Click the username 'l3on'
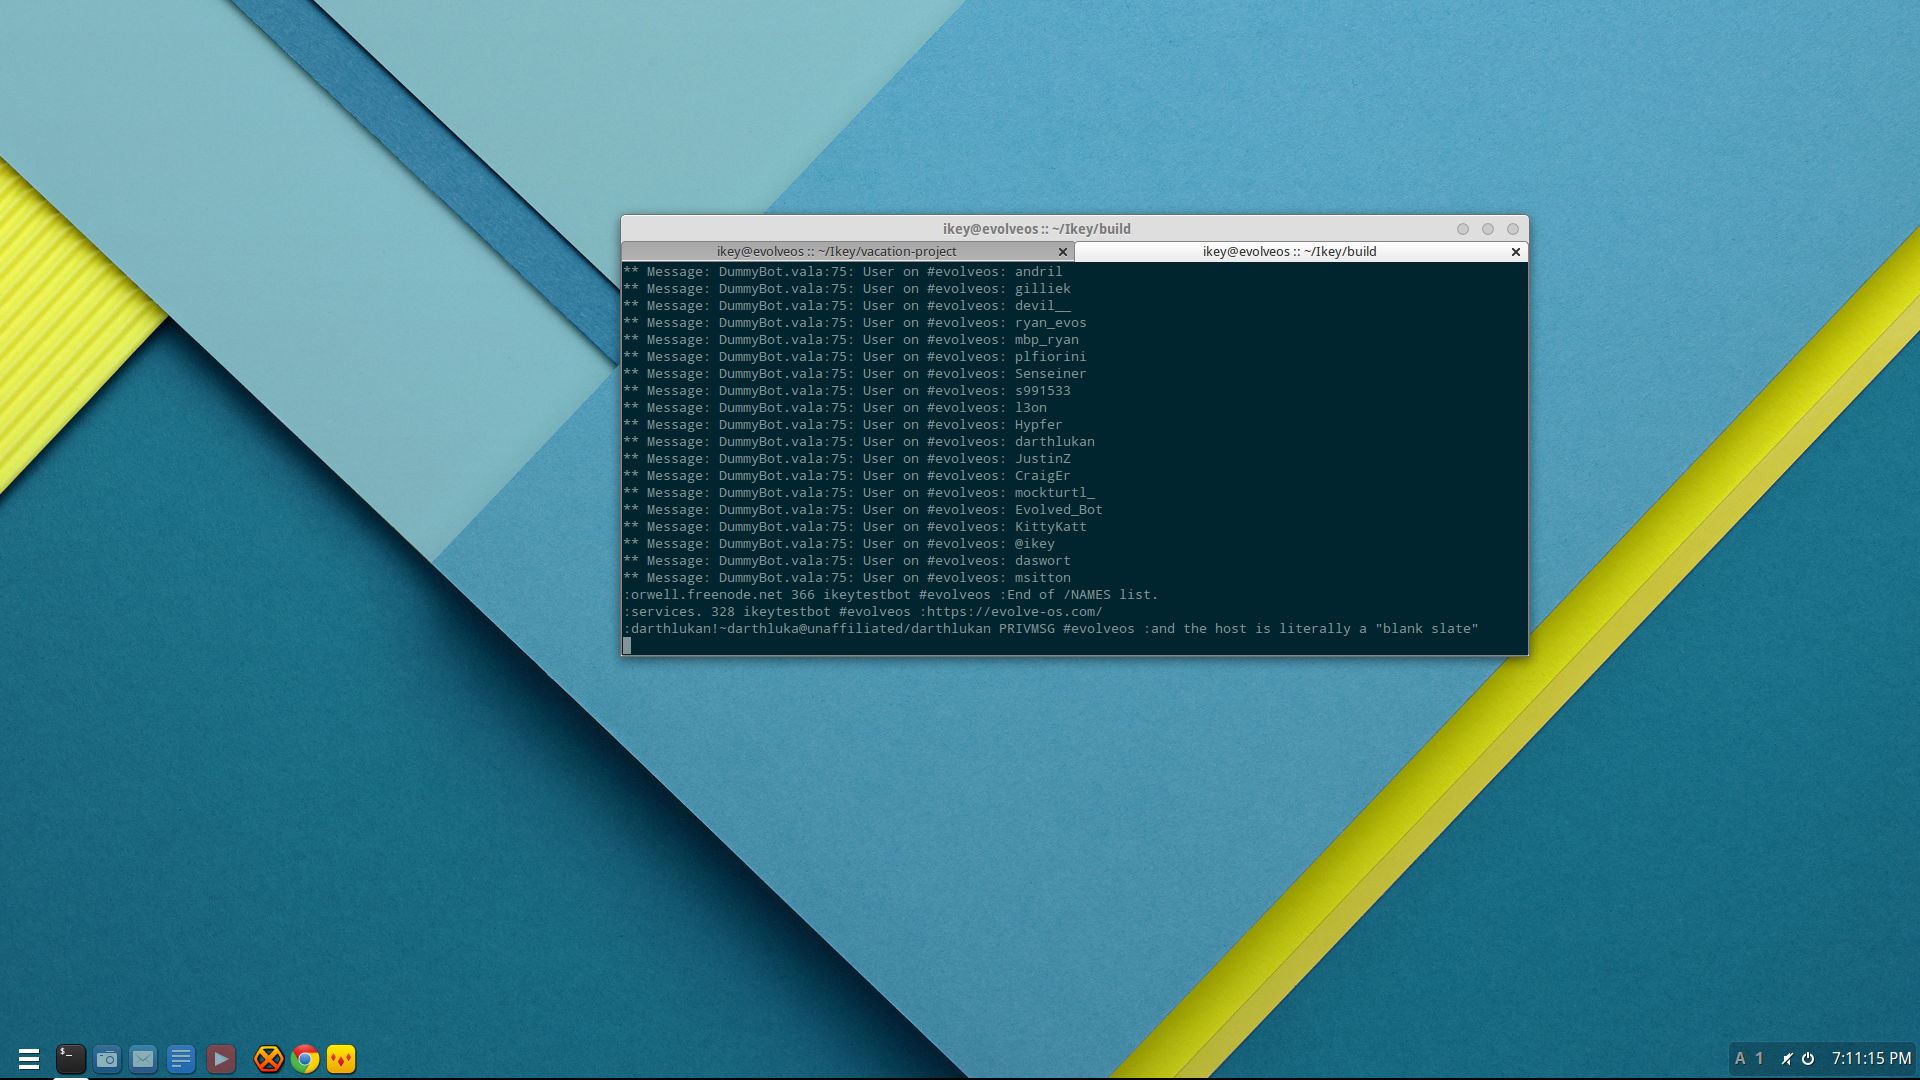This screenshot has width=1920, height=1080. (x=1030, y=408)
